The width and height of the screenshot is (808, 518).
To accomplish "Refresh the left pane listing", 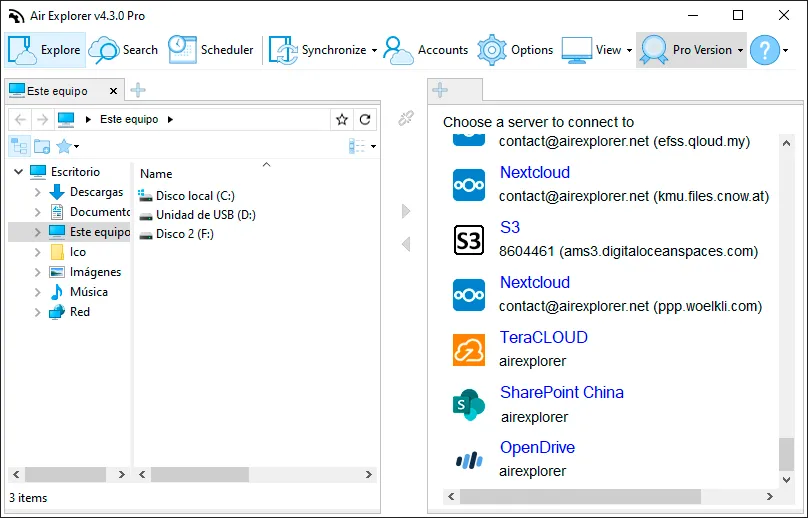I will (365, 120).
